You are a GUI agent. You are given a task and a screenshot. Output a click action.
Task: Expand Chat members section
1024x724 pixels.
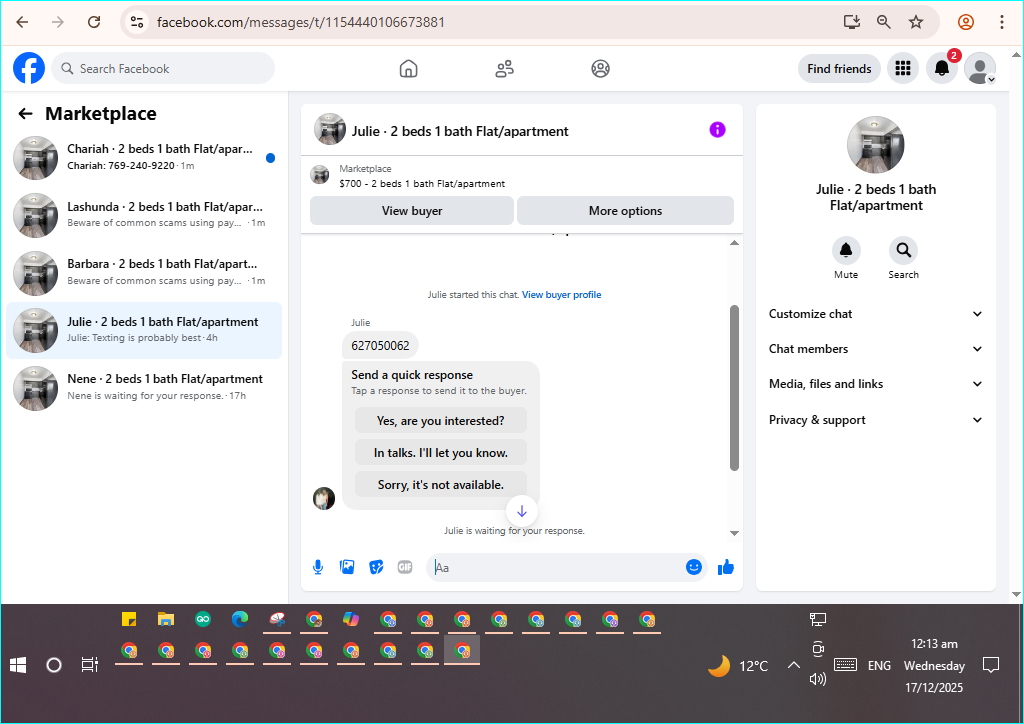875,349
